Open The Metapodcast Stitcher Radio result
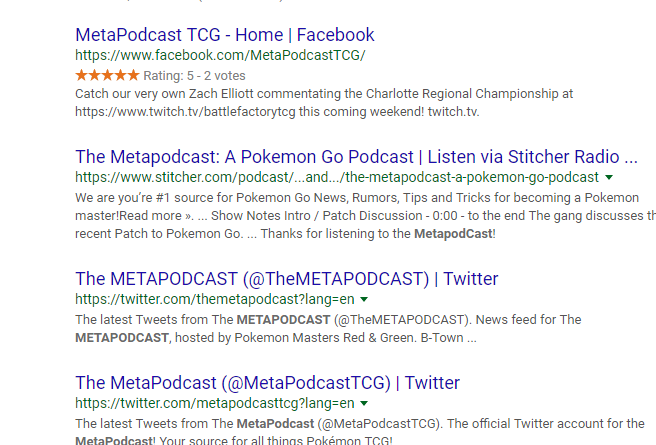Screen dimensions: 656x445 click(x=356, y=157)
